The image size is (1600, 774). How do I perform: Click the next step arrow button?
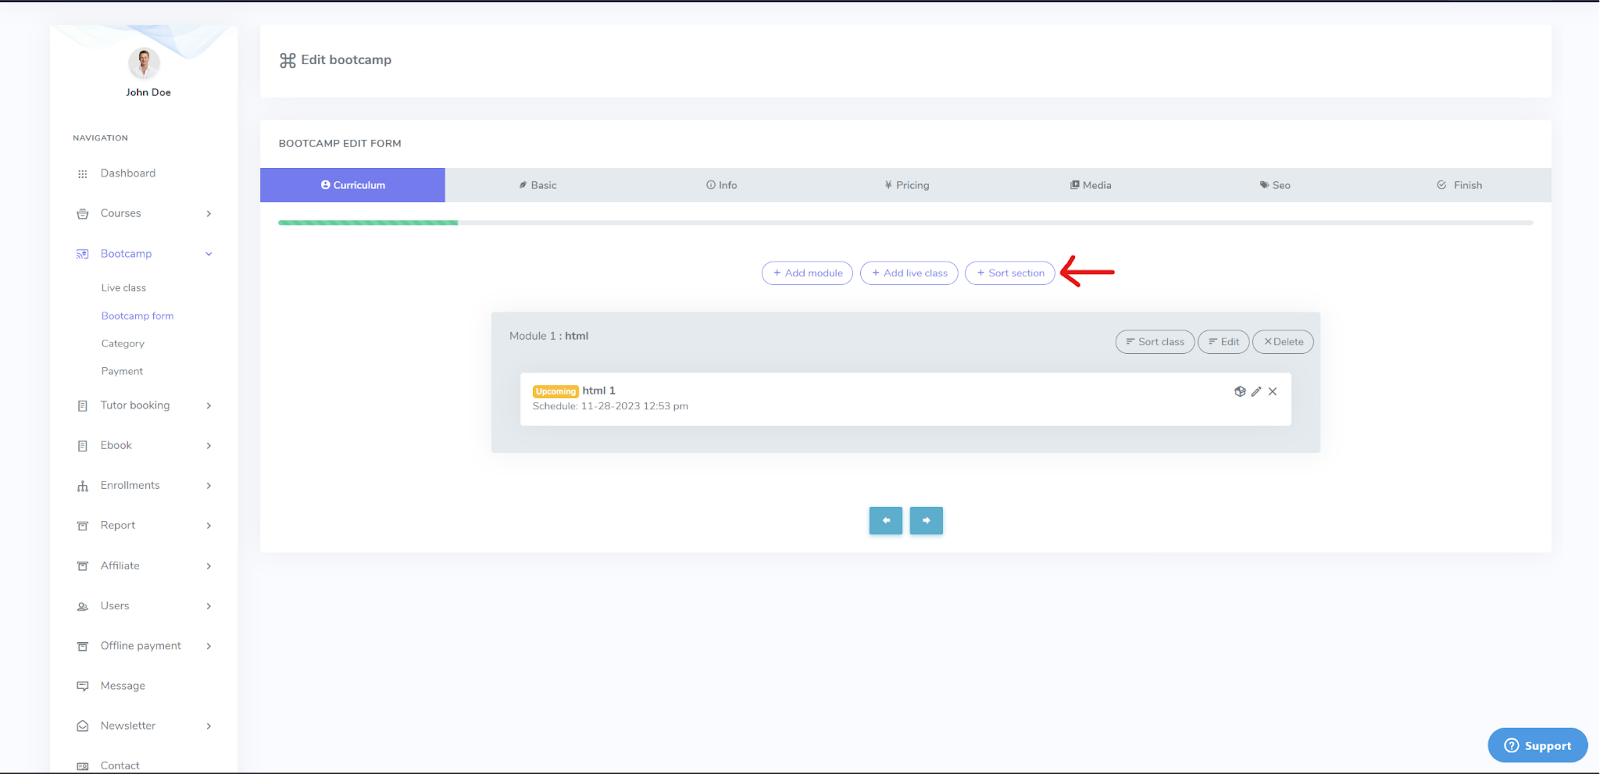[x=926, y=521]
